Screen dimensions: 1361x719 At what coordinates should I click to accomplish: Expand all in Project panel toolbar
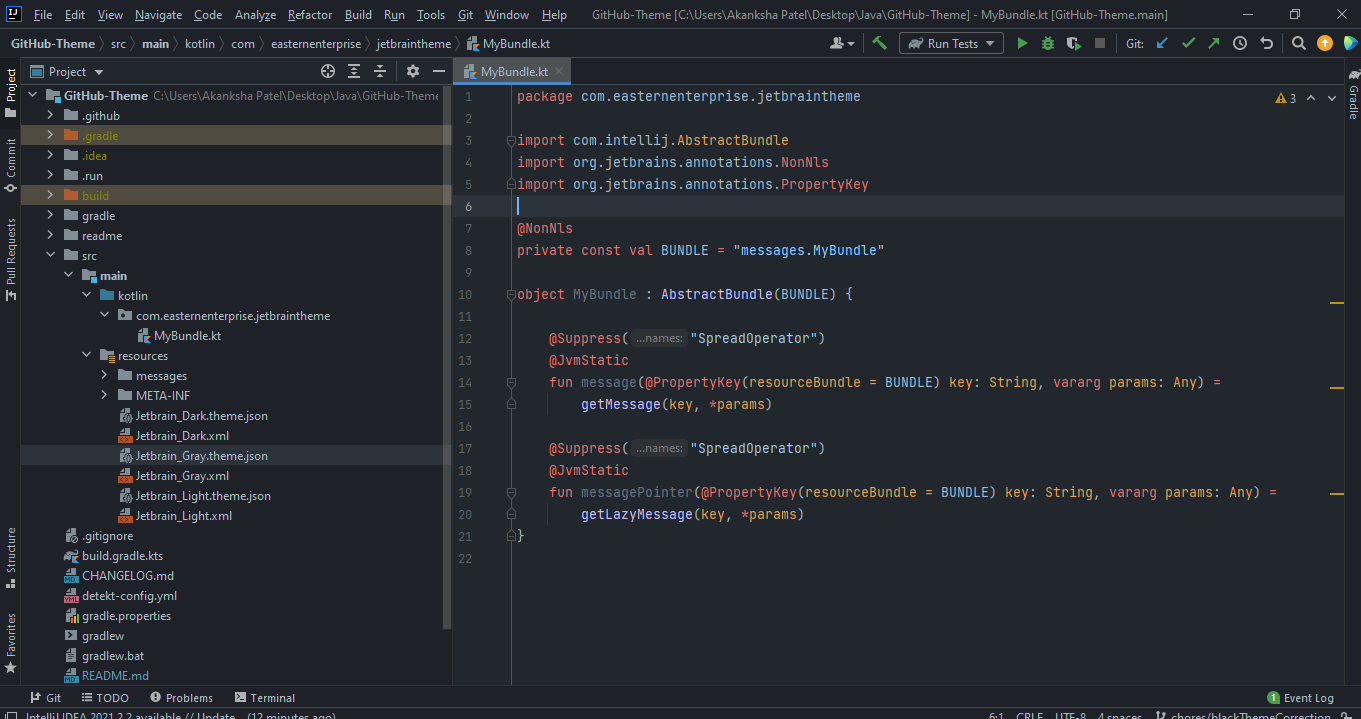coord(354,71)
